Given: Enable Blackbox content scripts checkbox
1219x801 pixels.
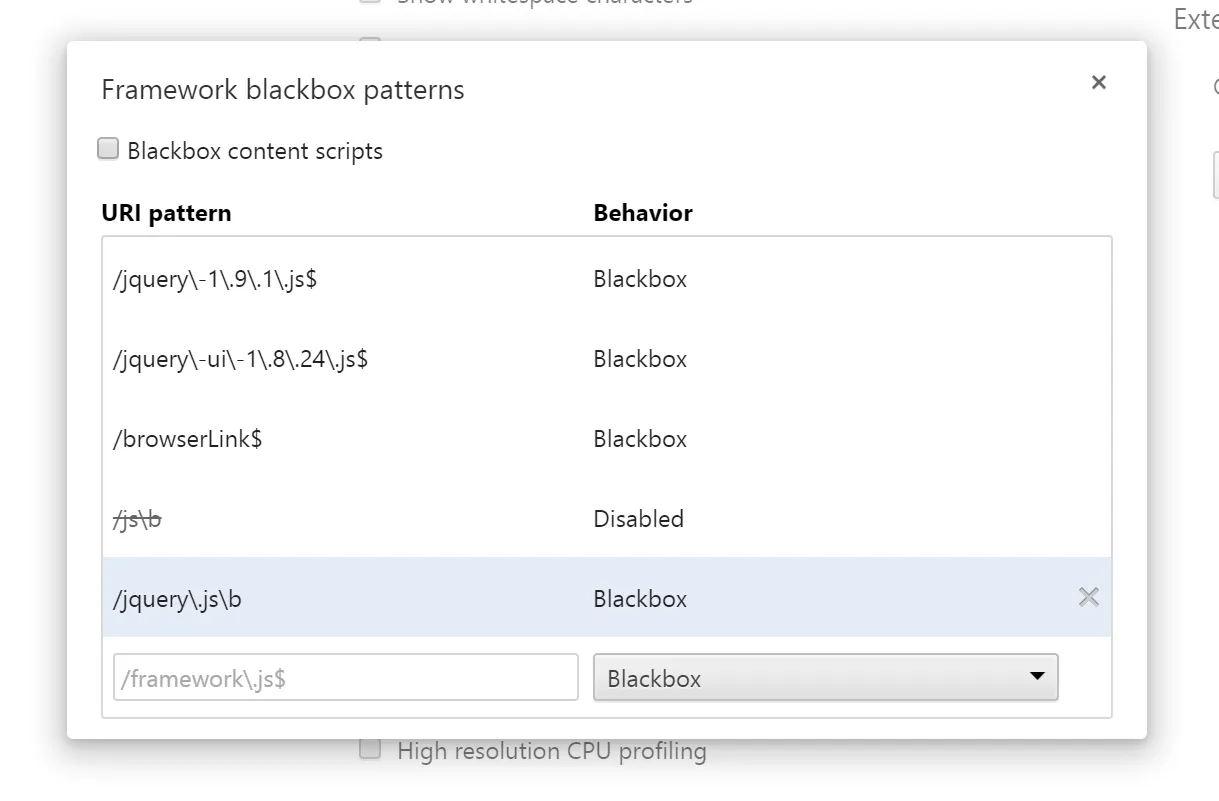Looking at the screenshot, I should tap(108, 150).
